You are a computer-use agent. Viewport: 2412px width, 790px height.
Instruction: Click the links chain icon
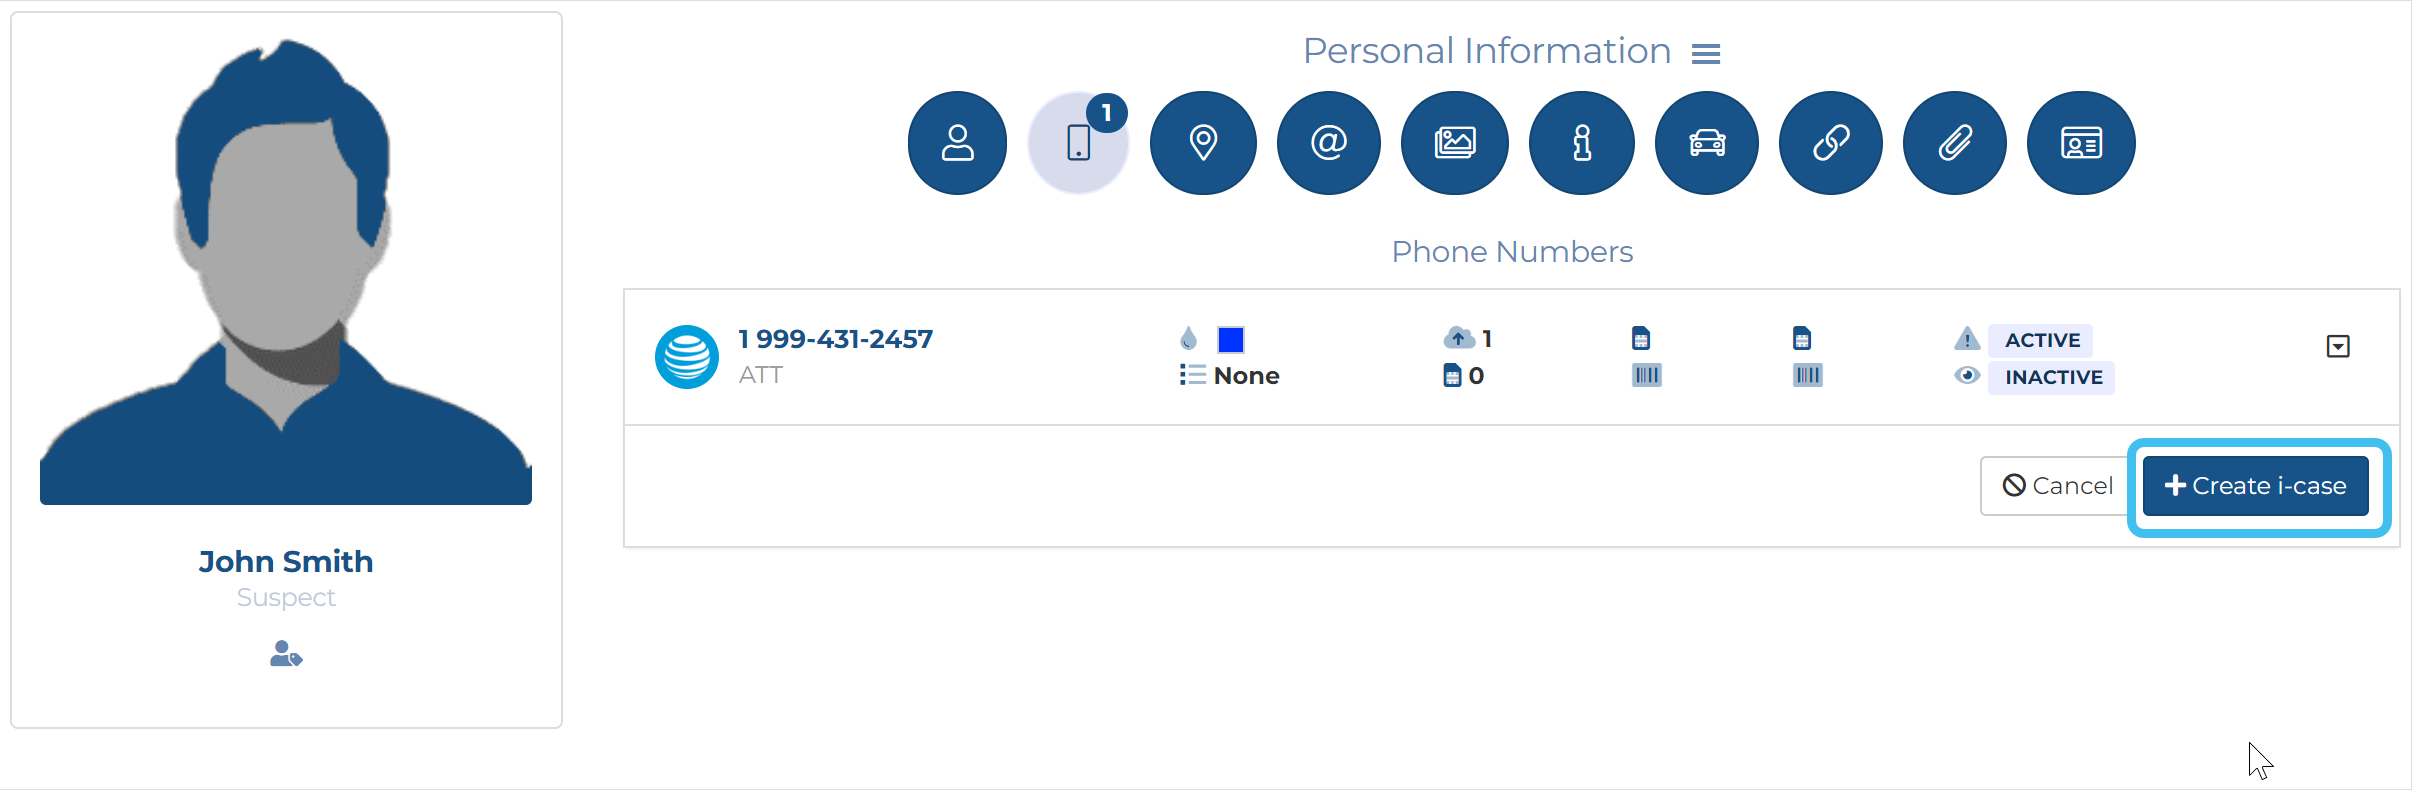click(1830, 143)
